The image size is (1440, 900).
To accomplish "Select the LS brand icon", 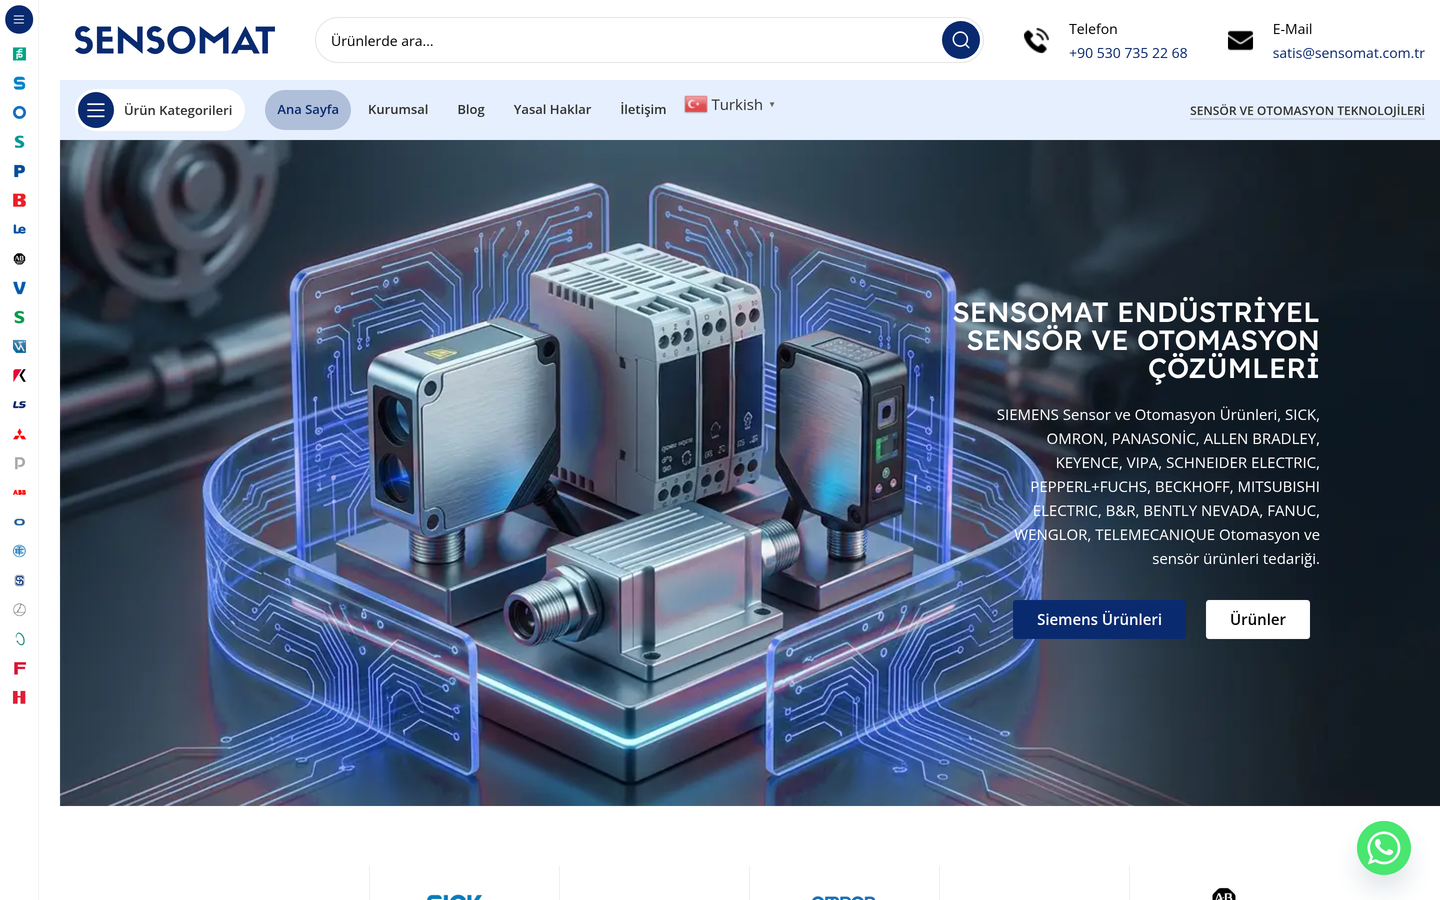I will coord(19,405).
